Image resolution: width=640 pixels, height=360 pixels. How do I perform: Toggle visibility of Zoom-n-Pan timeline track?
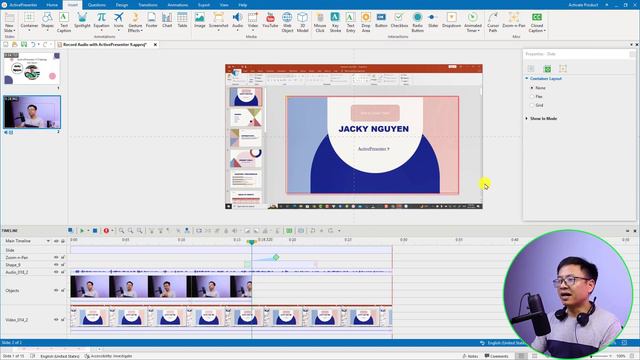[x=56, y=258]
